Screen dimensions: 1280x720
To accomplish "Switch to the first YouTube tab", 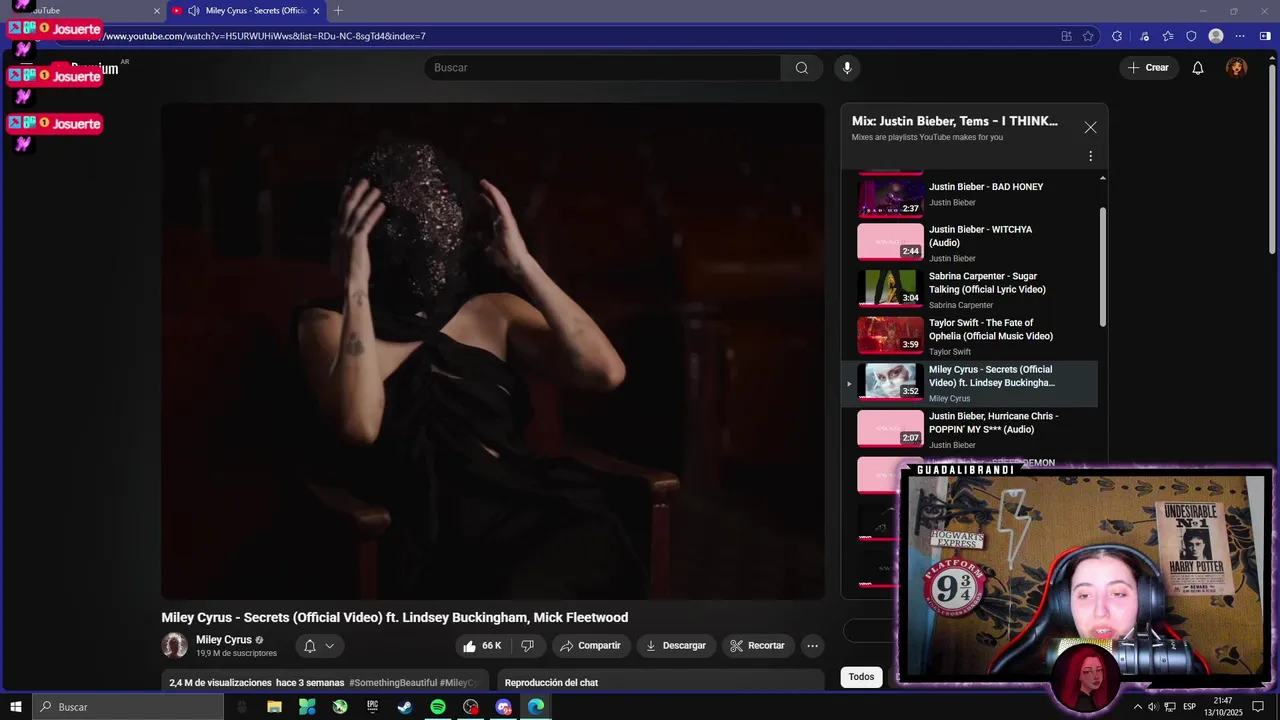I will point(85,11).
